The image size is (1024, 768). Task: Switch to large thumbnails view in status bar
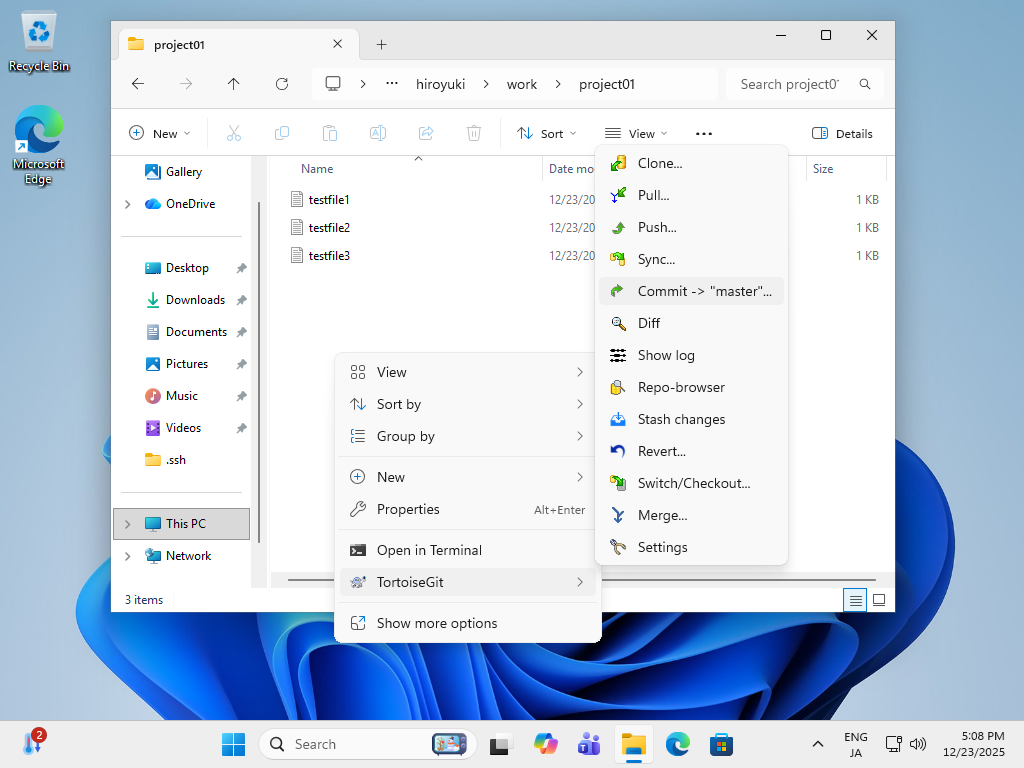[879, 600]
